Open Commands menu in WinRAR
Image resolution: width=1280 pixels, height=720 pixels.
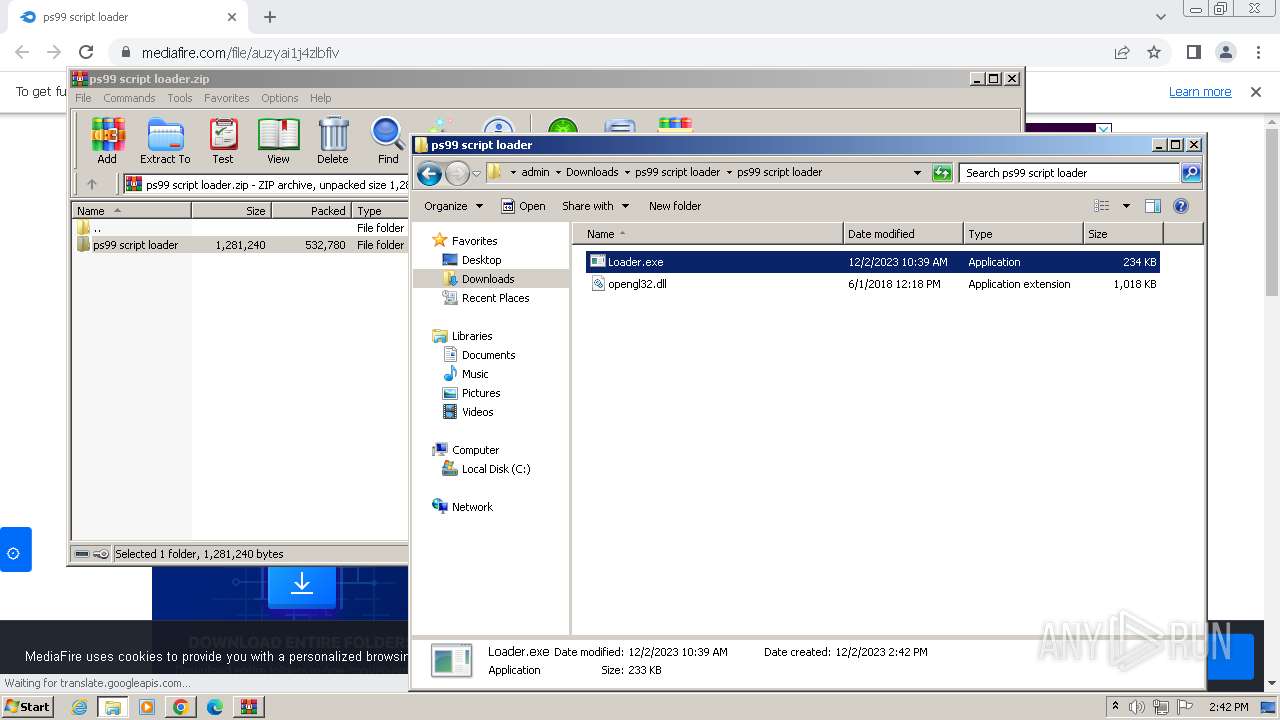pyautogui.click(x=129, y=98)
